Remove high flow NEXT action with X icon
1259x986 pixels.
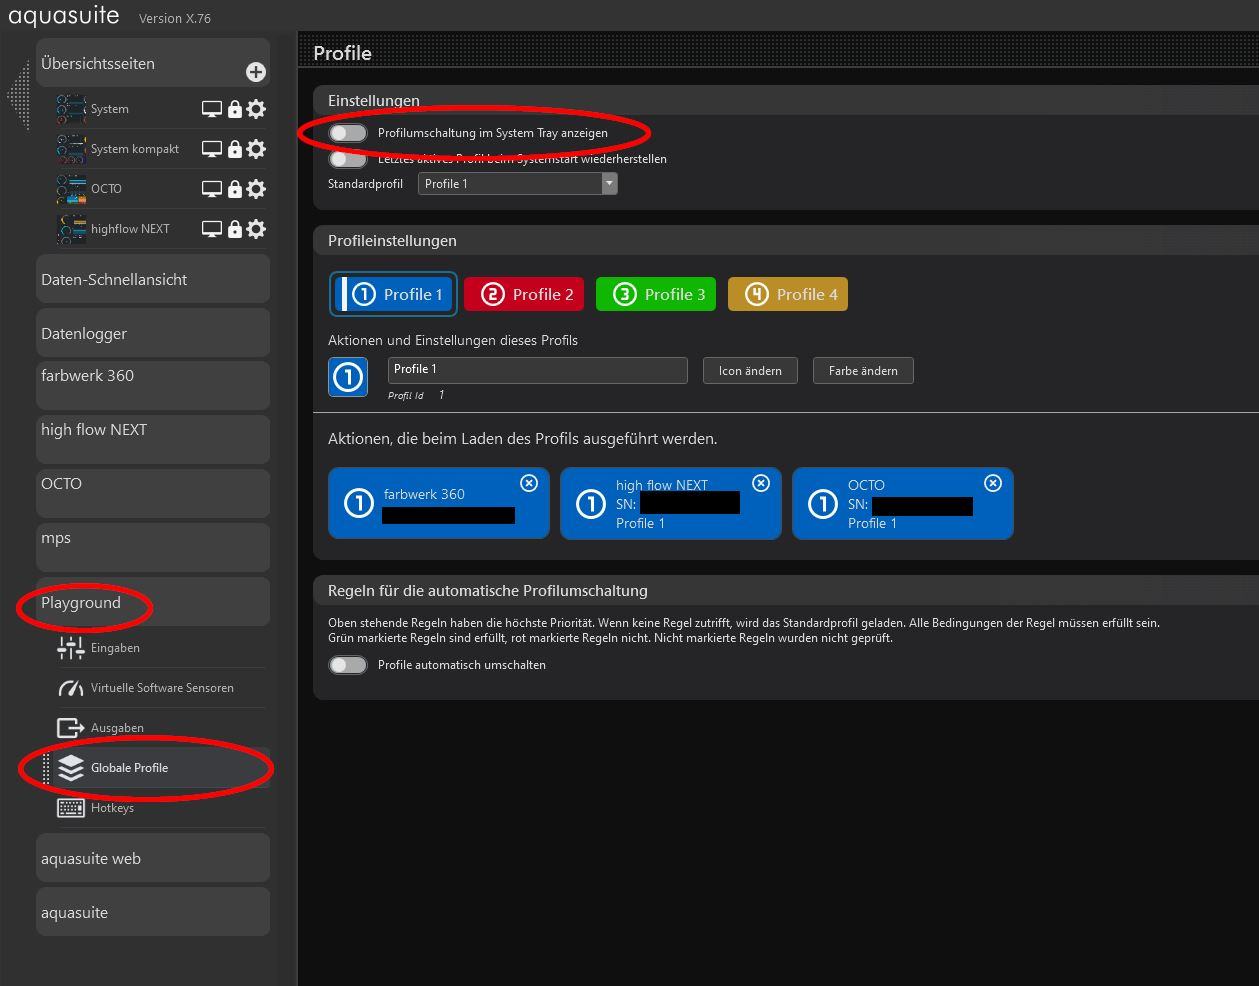[761, 483]
